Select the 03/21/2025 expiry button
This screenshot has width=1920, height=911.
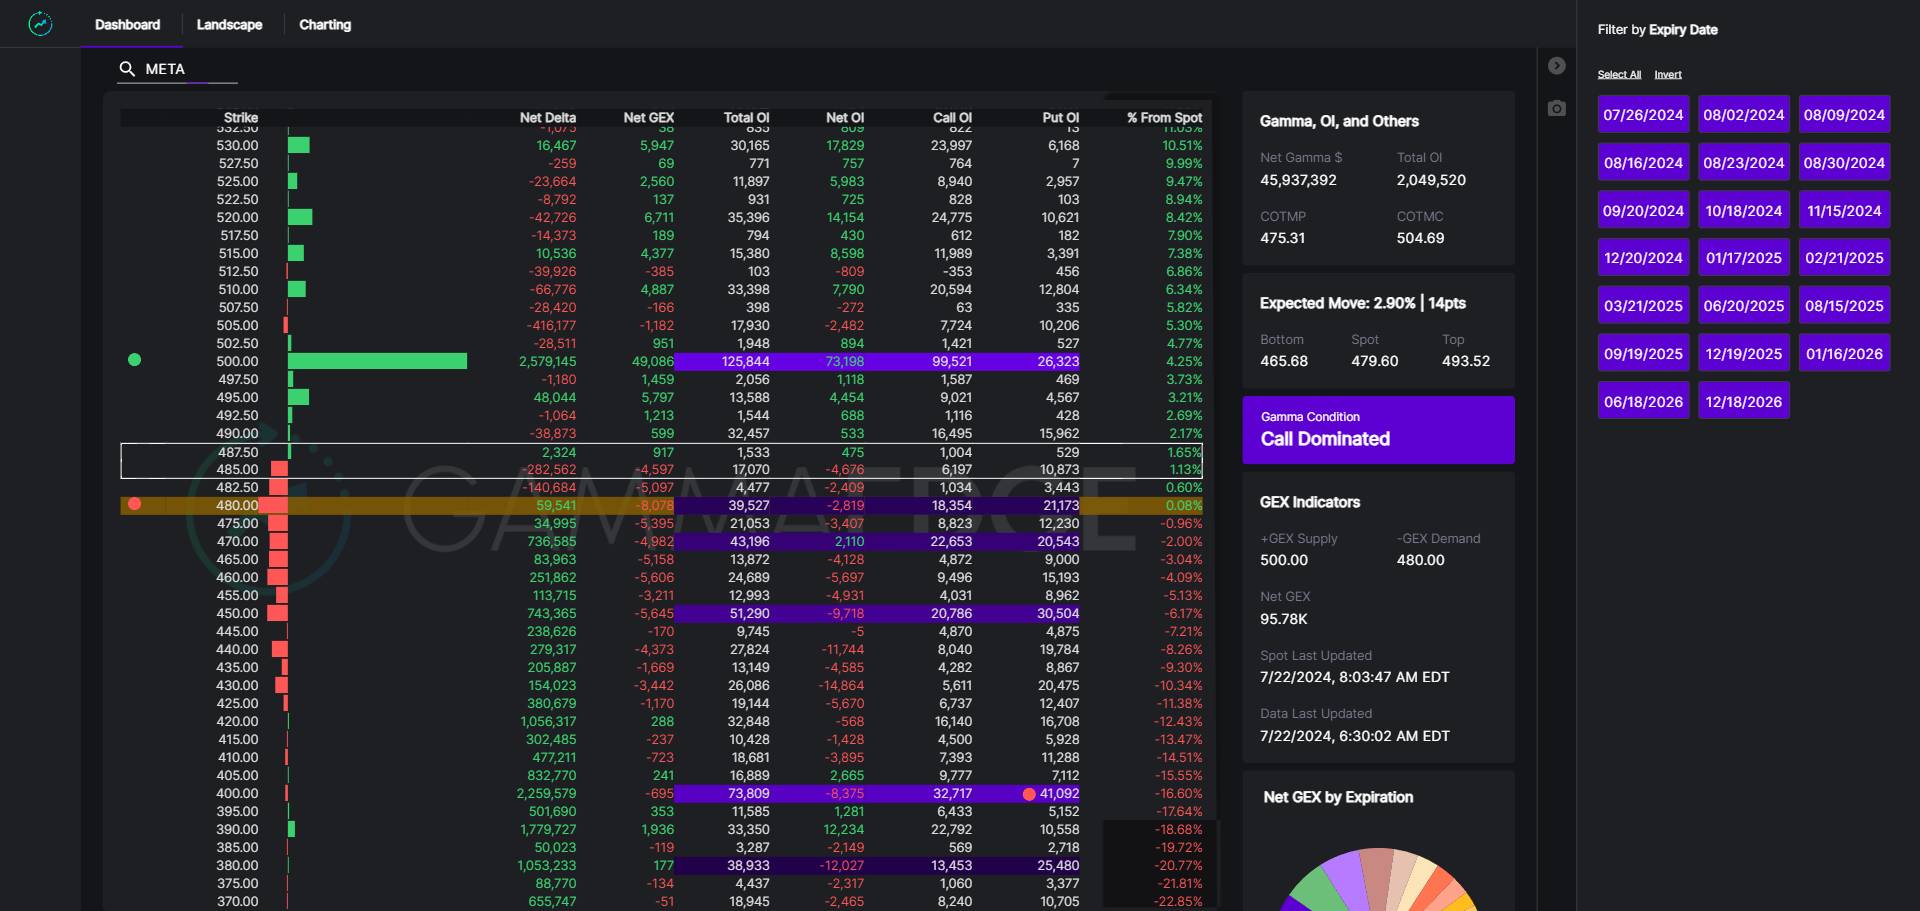click(x=1643, y=306)
